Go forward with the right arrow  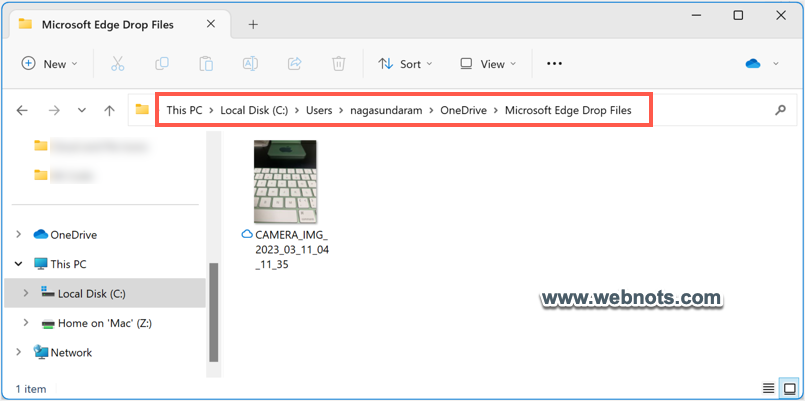54,110
